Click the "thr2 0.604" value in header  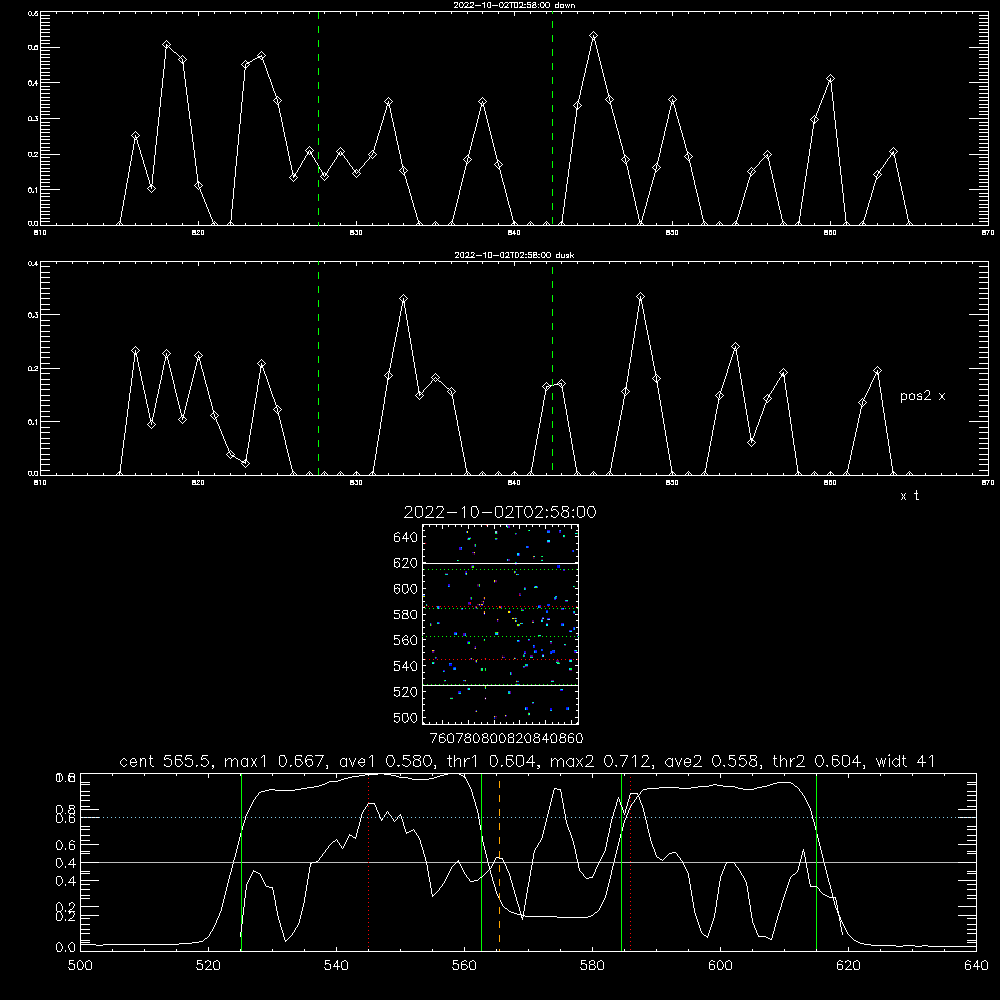pos(818,761)
